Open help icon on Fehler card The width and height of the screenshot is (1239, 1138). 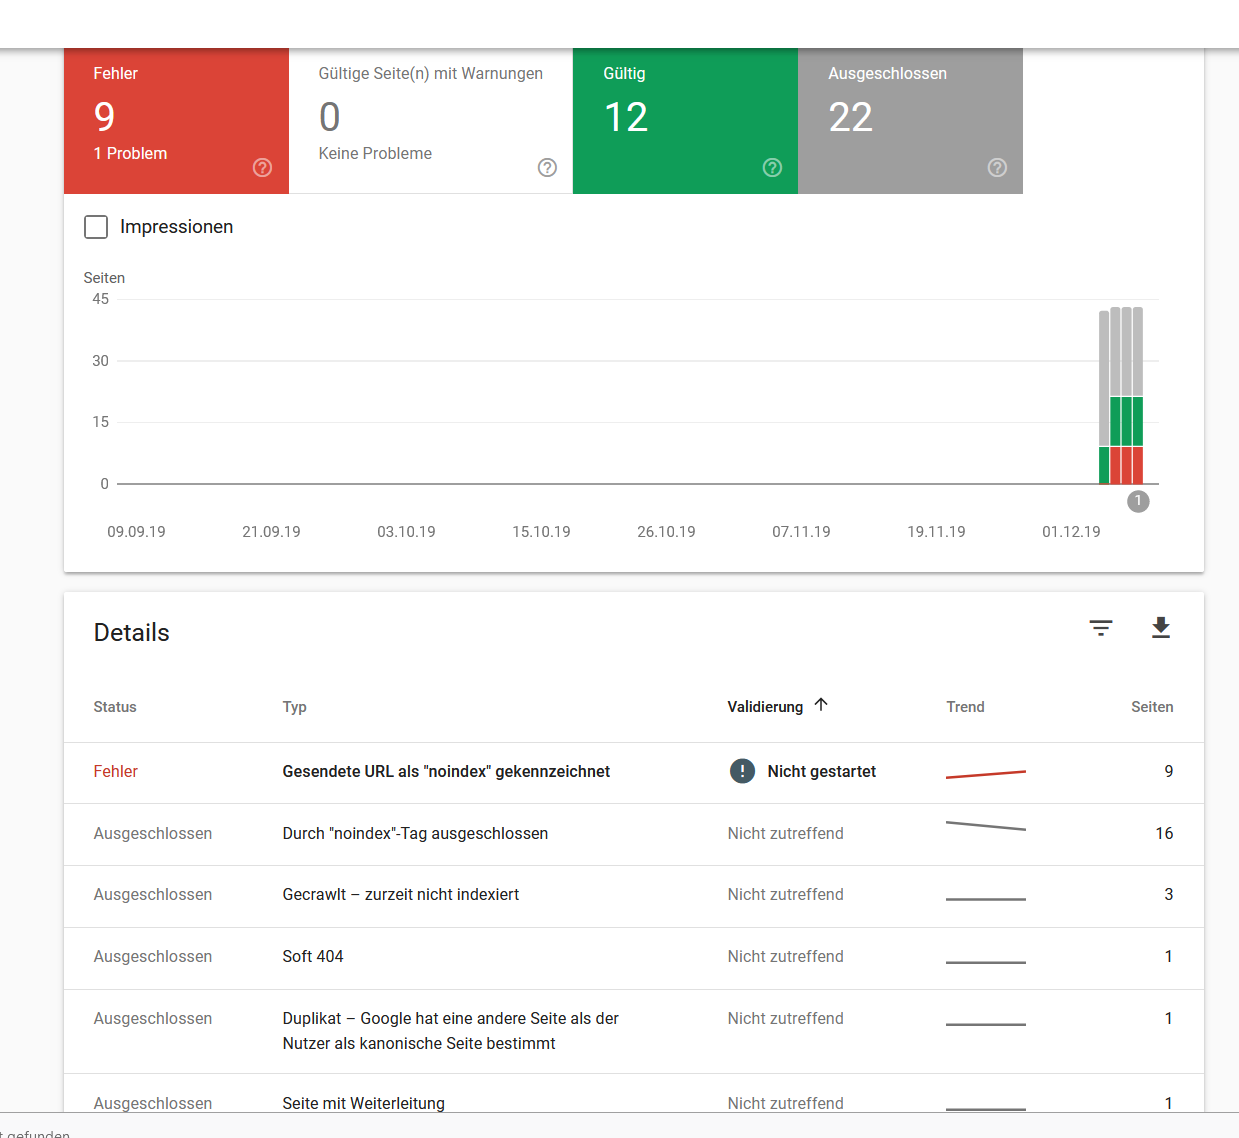click(x=262, y=167)
